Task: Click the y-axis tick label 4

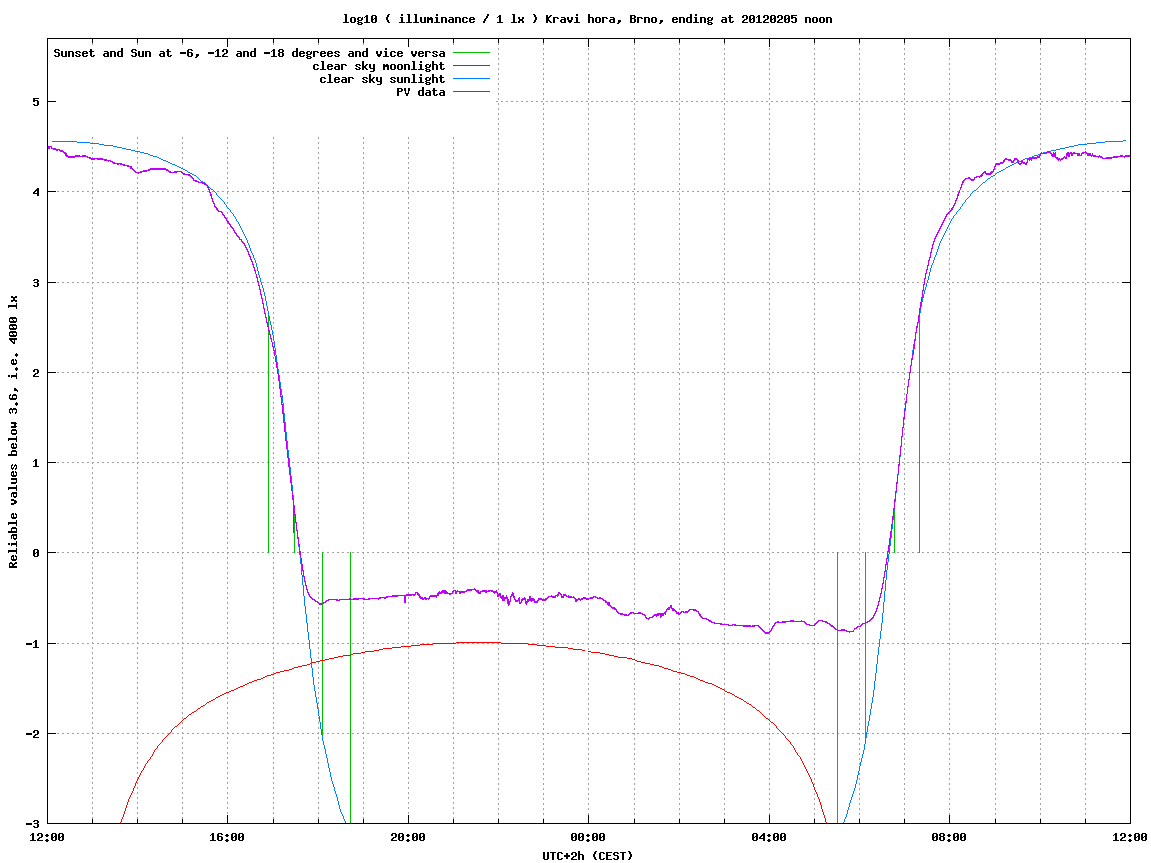Action: click(x=35, y=192)
